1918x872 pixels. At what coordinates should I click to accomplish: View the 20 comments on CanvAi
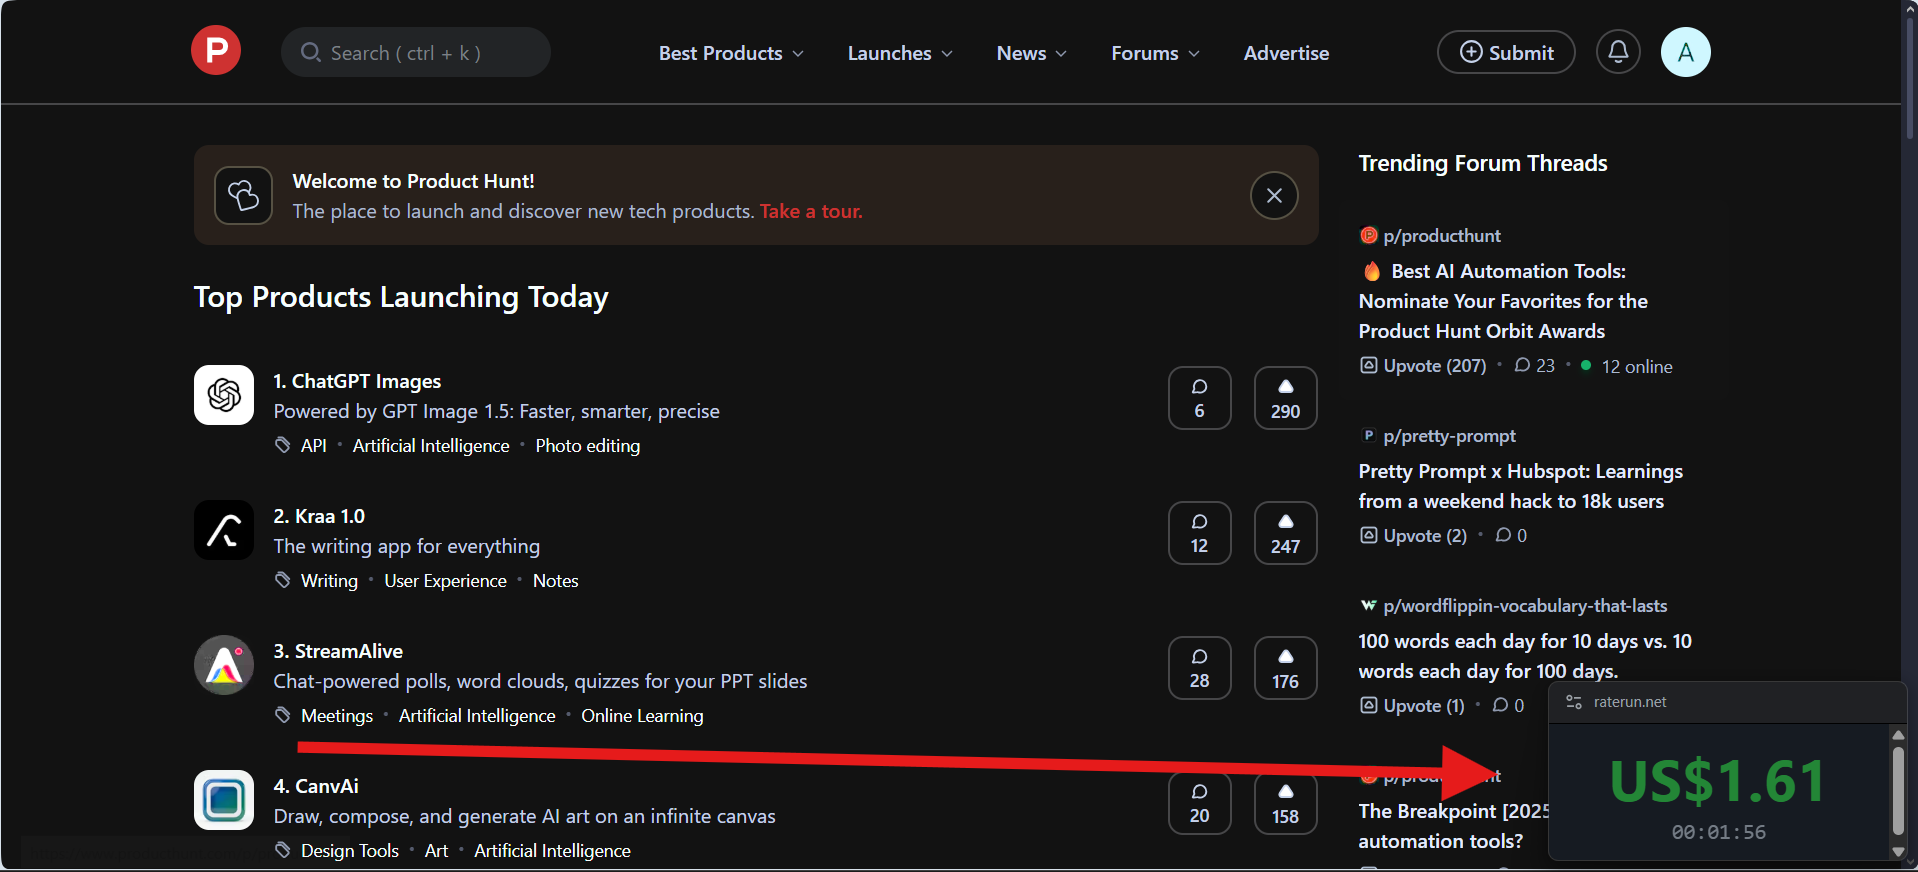(x=1200, y=803)
